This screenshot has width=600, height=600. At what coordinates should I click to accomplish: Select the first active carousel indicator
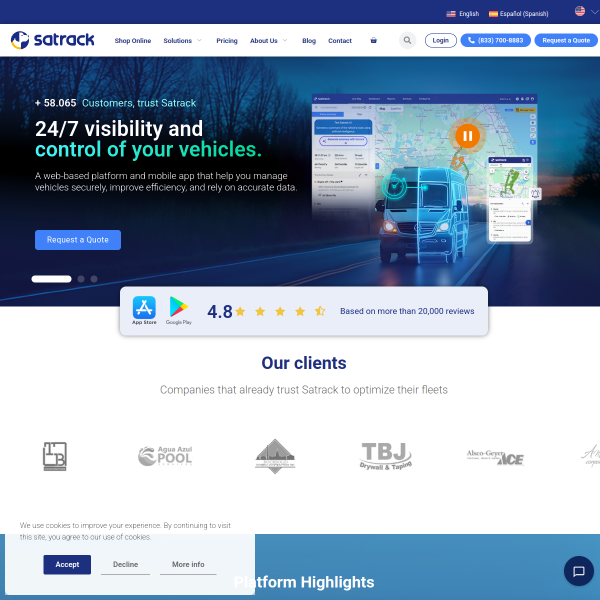pos(51,279)
